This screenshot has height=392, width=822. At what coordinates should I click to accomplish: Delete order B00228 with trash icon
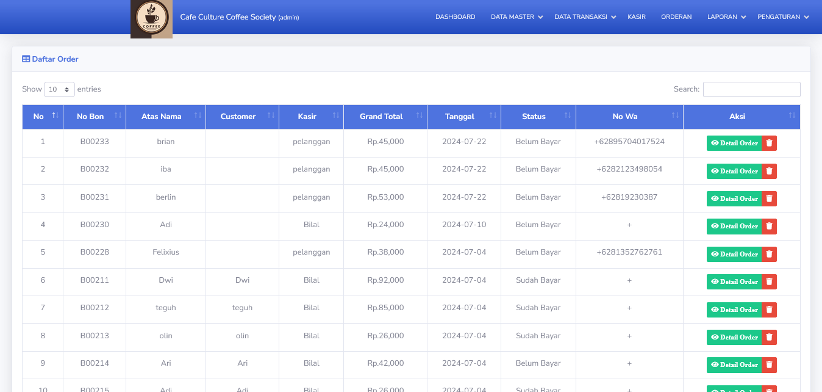[x=769, y=254]
